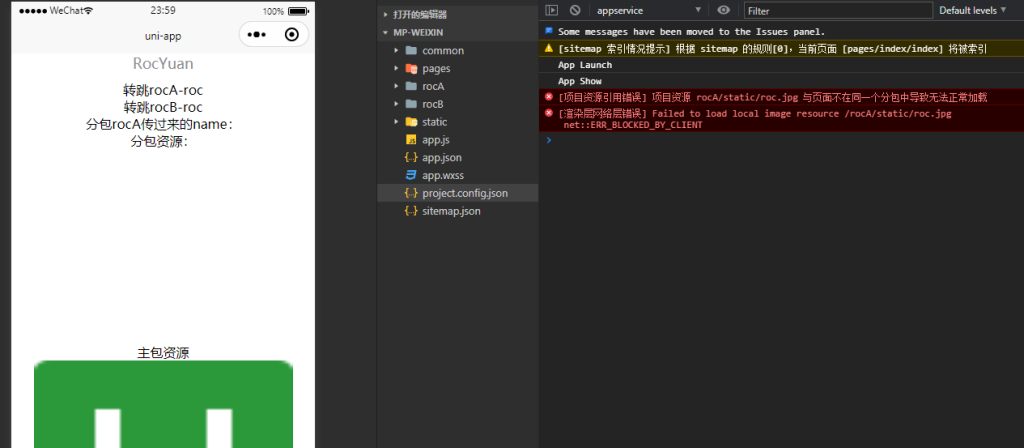Screen dimensions: 1024x448
Task: Click the sitemap.json file icon
Action: [x=411, y=211]
